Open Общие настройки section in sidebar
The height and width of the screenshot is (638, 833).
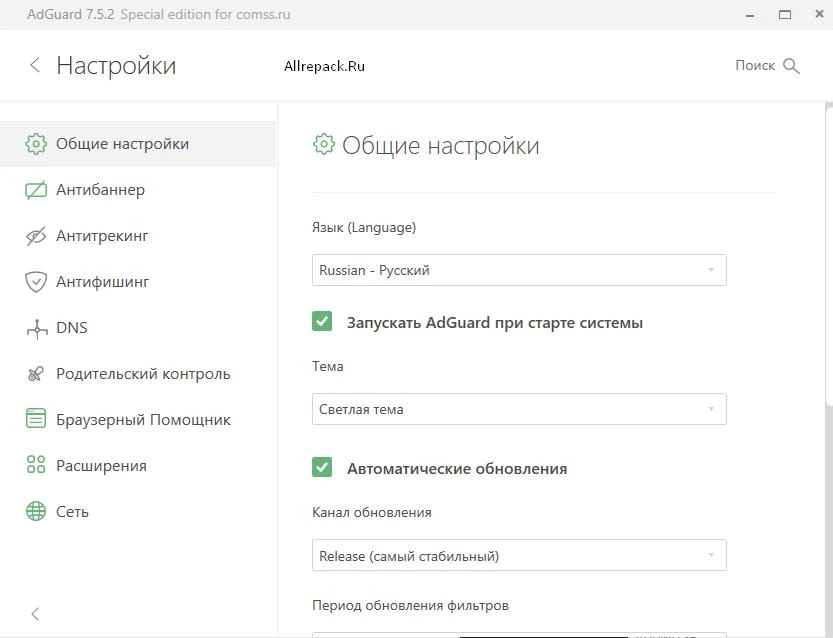138,143
